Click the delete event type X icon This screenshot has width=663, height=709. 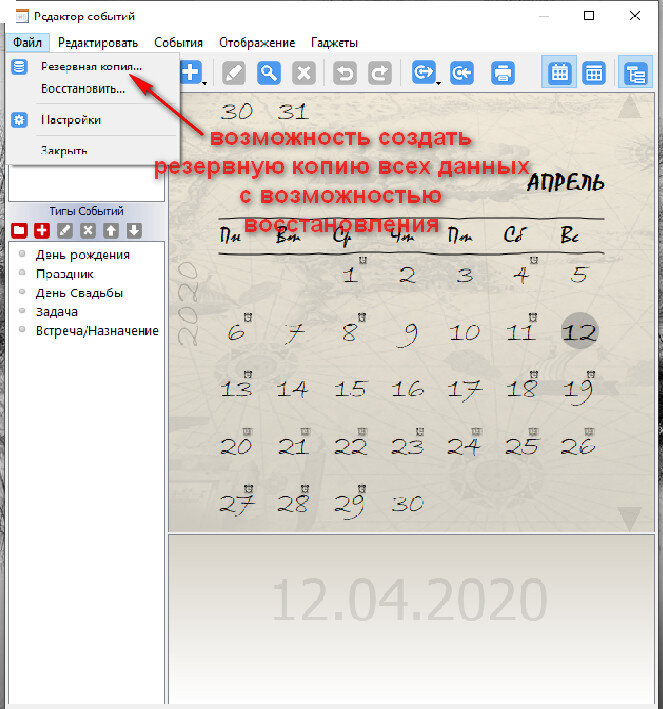coord(88,231)
